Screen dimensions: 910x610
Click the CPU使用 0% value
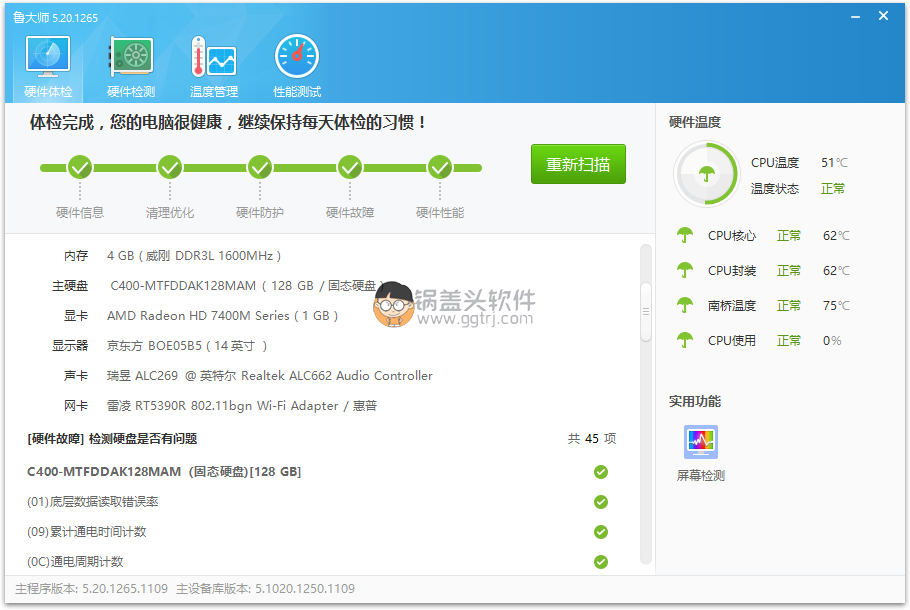pyautogui.click(x=832, y=341)
